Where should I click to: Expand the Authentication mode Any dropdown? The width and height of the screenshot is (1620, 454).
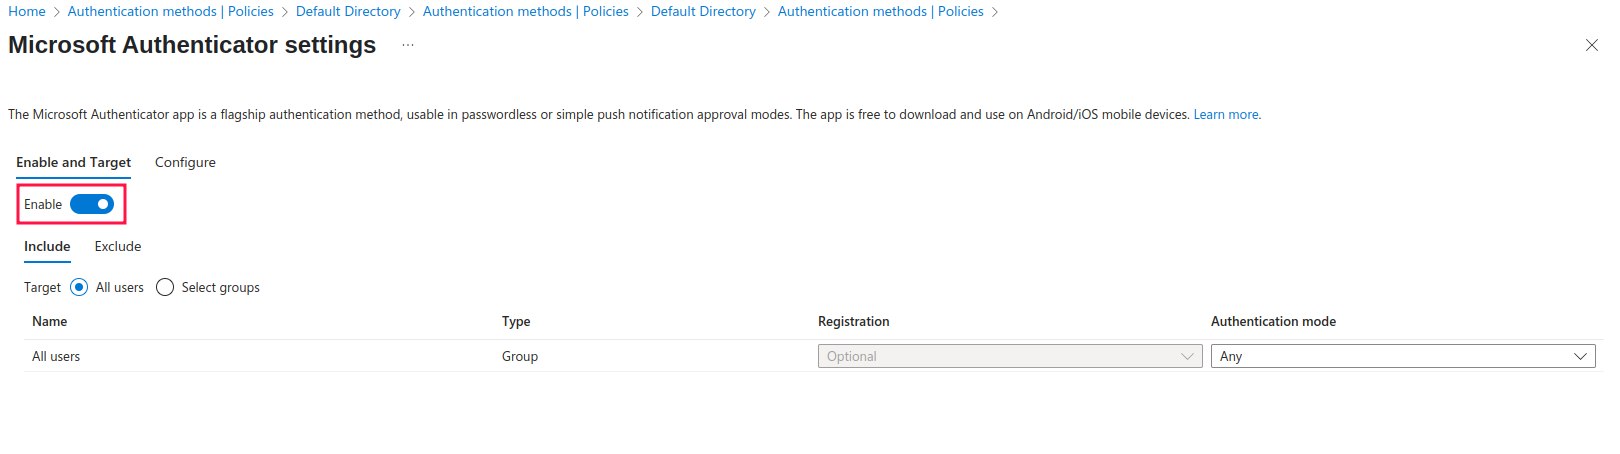pos(1403,356)
